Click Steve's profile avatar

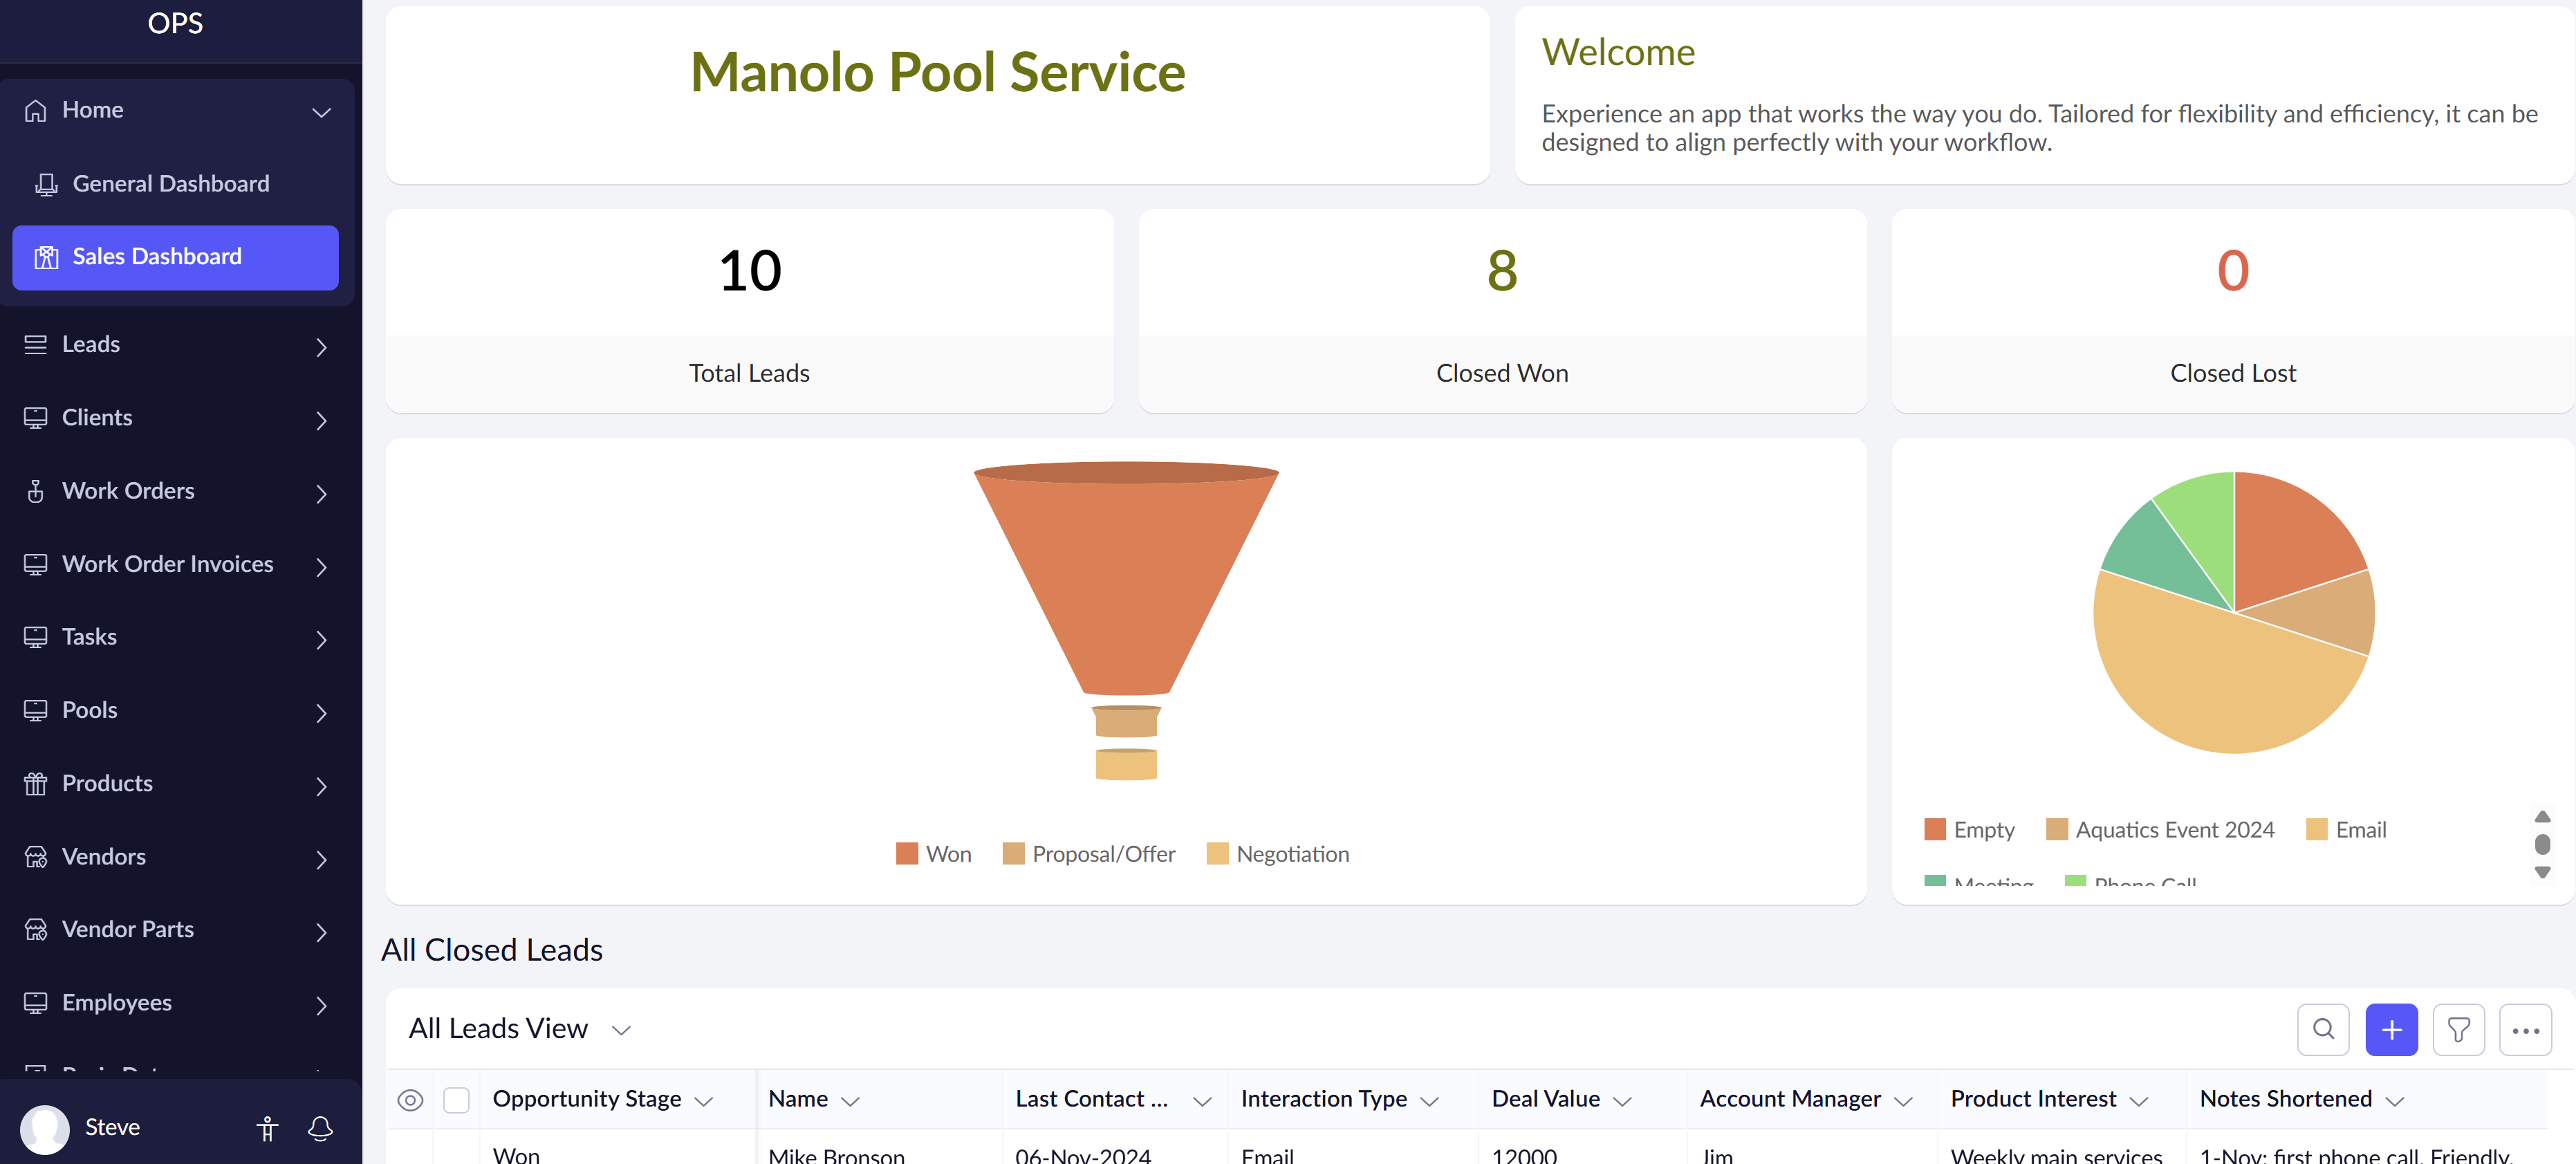tap(45, 1128)
